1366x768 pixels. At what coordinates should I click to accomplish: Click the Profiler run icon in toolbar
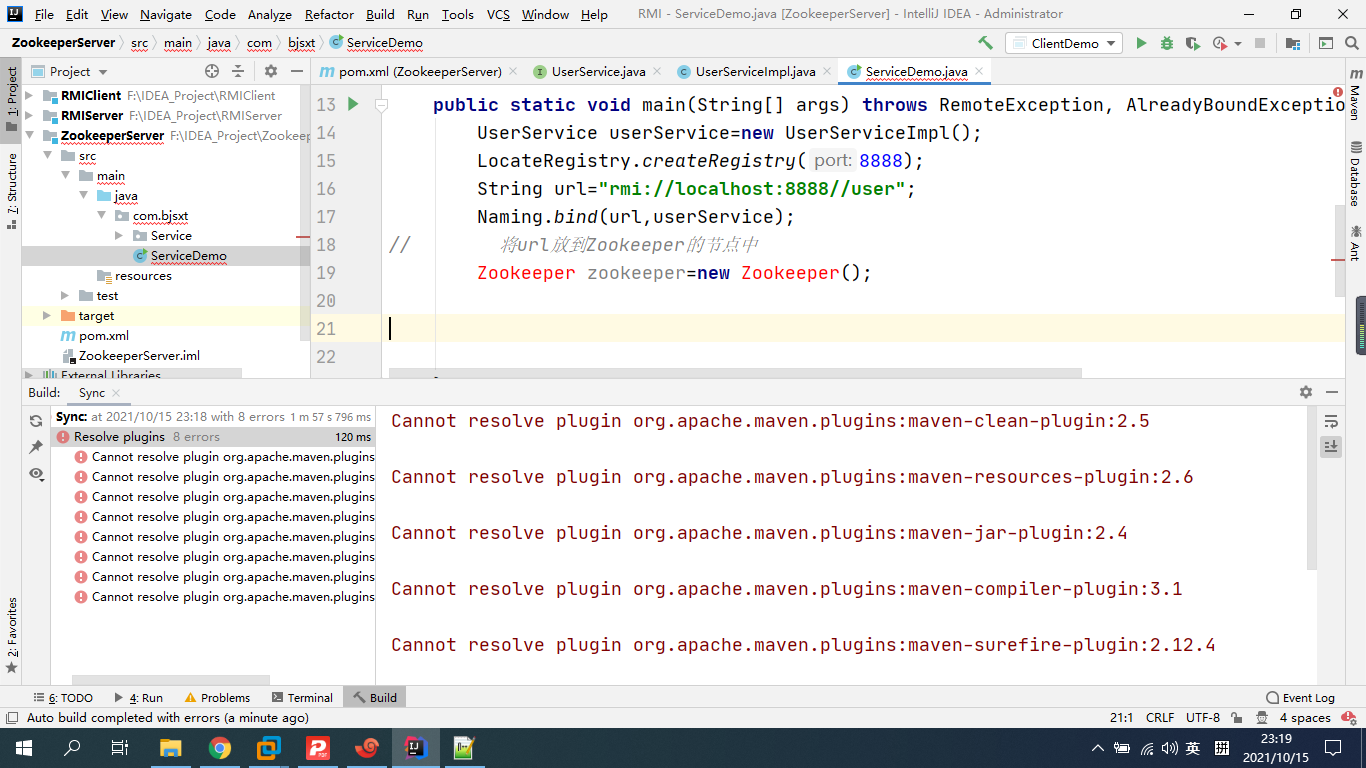1219,43
